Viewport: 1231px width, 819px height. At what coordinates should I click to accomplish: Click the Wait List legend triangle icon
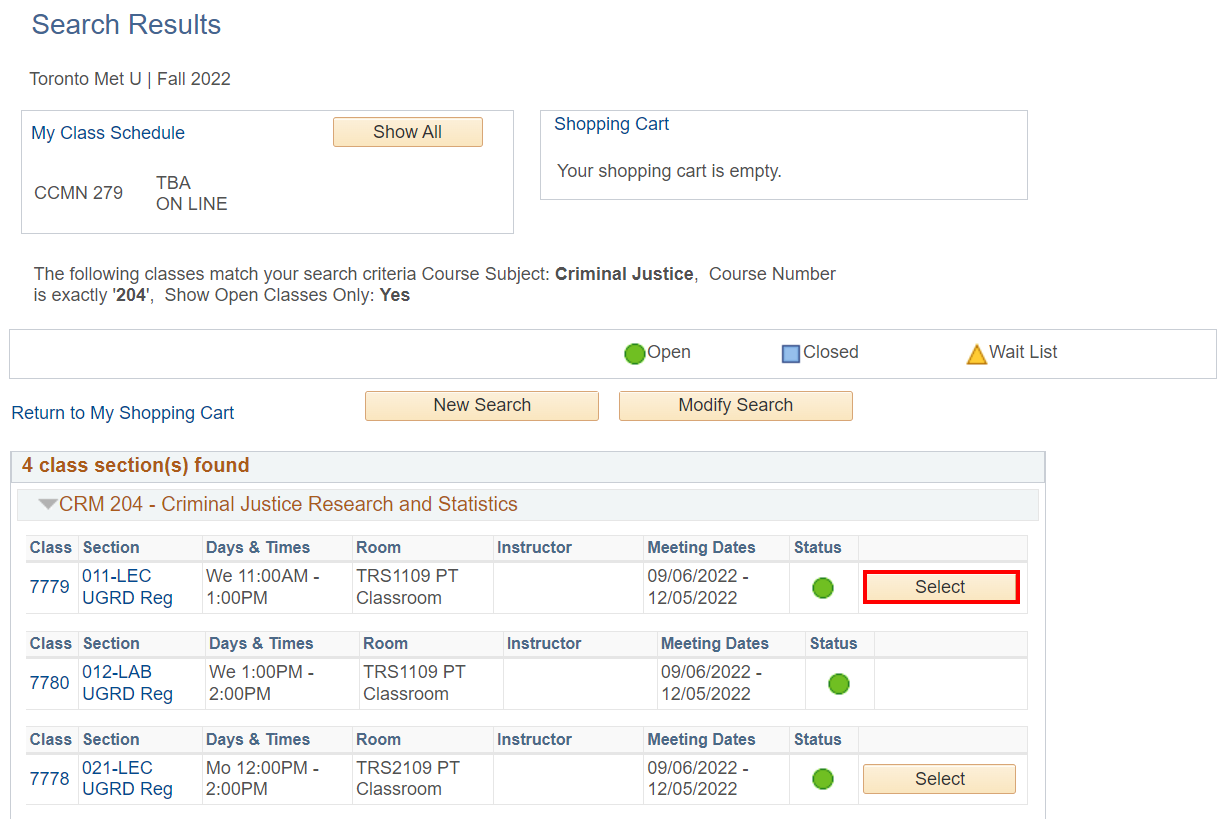pyautogui.click(x=977, y=354)
